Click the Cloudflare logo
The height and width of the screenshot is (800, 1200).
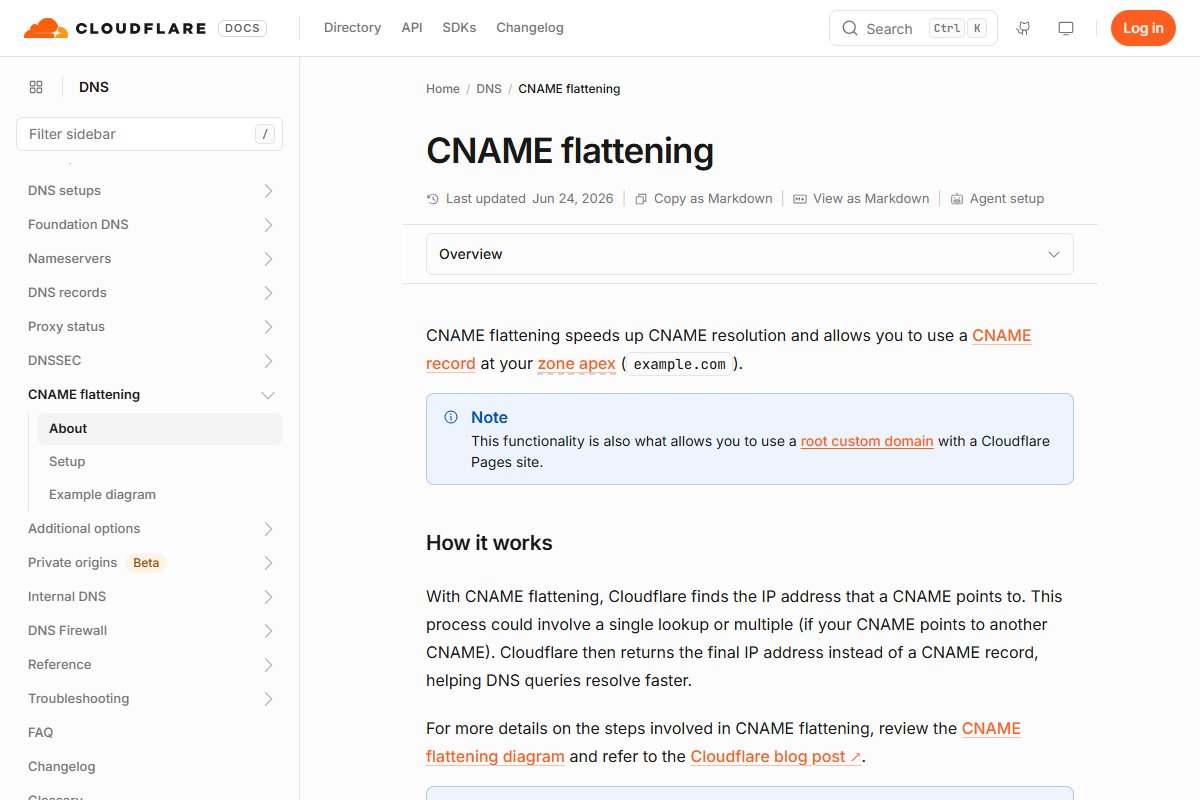tap(116, 28)
